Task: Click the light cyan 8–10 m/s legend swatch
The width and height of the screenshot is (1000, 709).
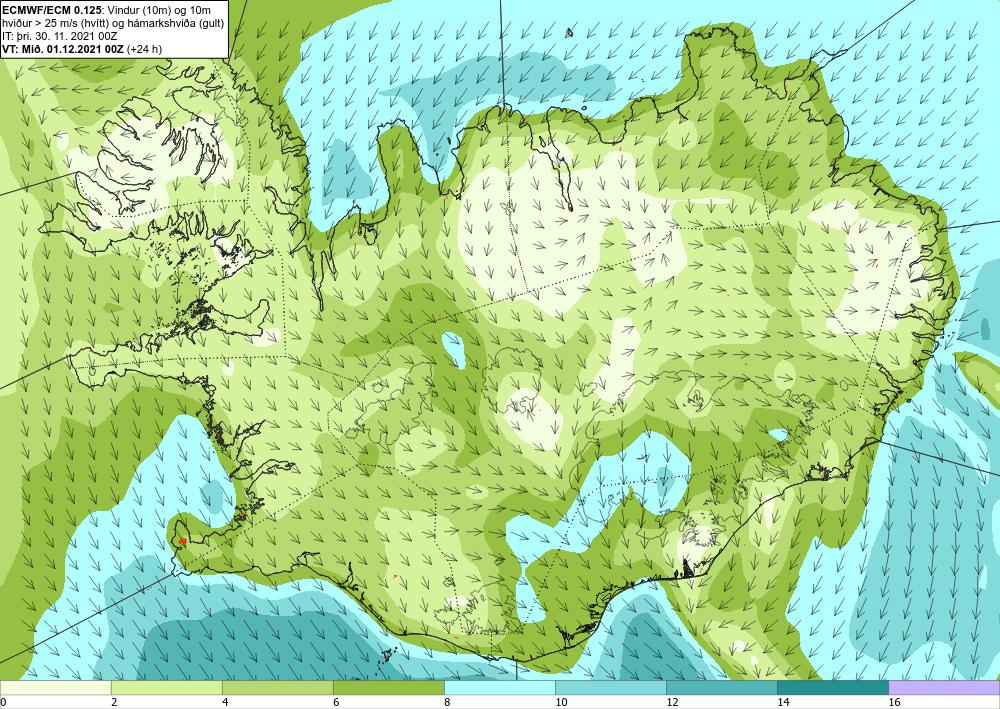Action: click(499, 687)
